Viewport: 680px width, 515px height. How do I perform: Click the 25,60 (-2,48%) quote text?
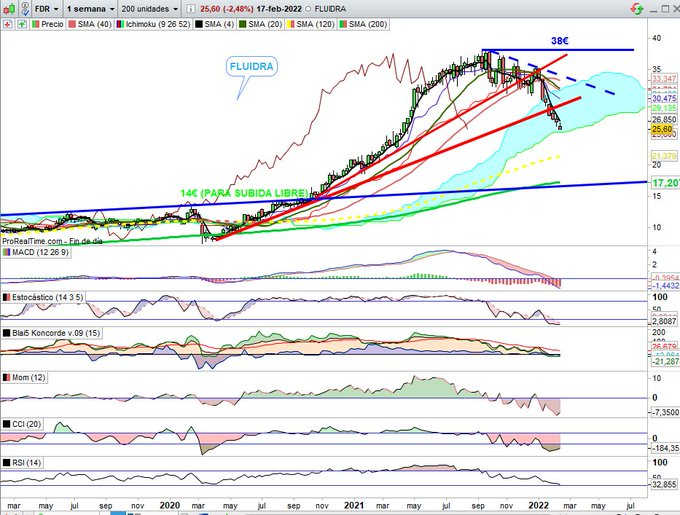pos(227,9)
